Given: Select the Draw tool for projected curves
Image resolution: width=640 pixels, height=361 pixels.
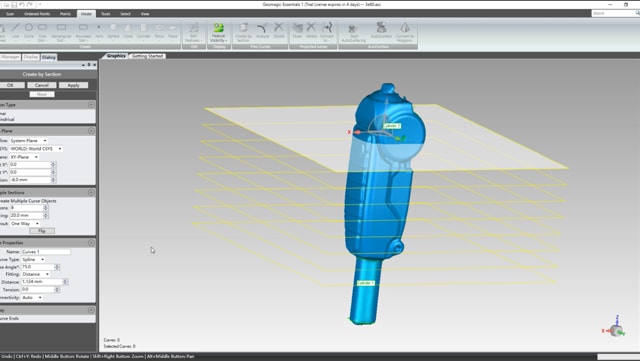Looking at the screenshot, I should click(x=297, y=31).
